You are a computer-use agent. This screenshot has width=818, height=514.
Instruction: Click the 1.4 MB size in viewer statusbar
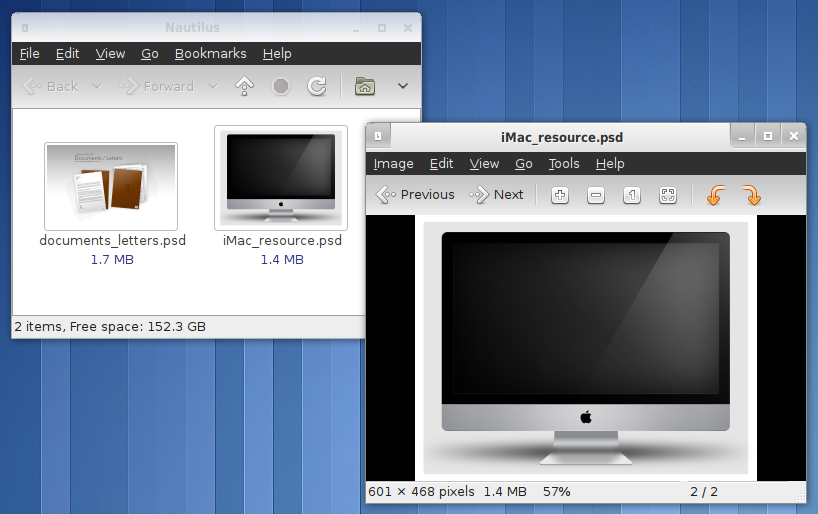tap(505, 492)
